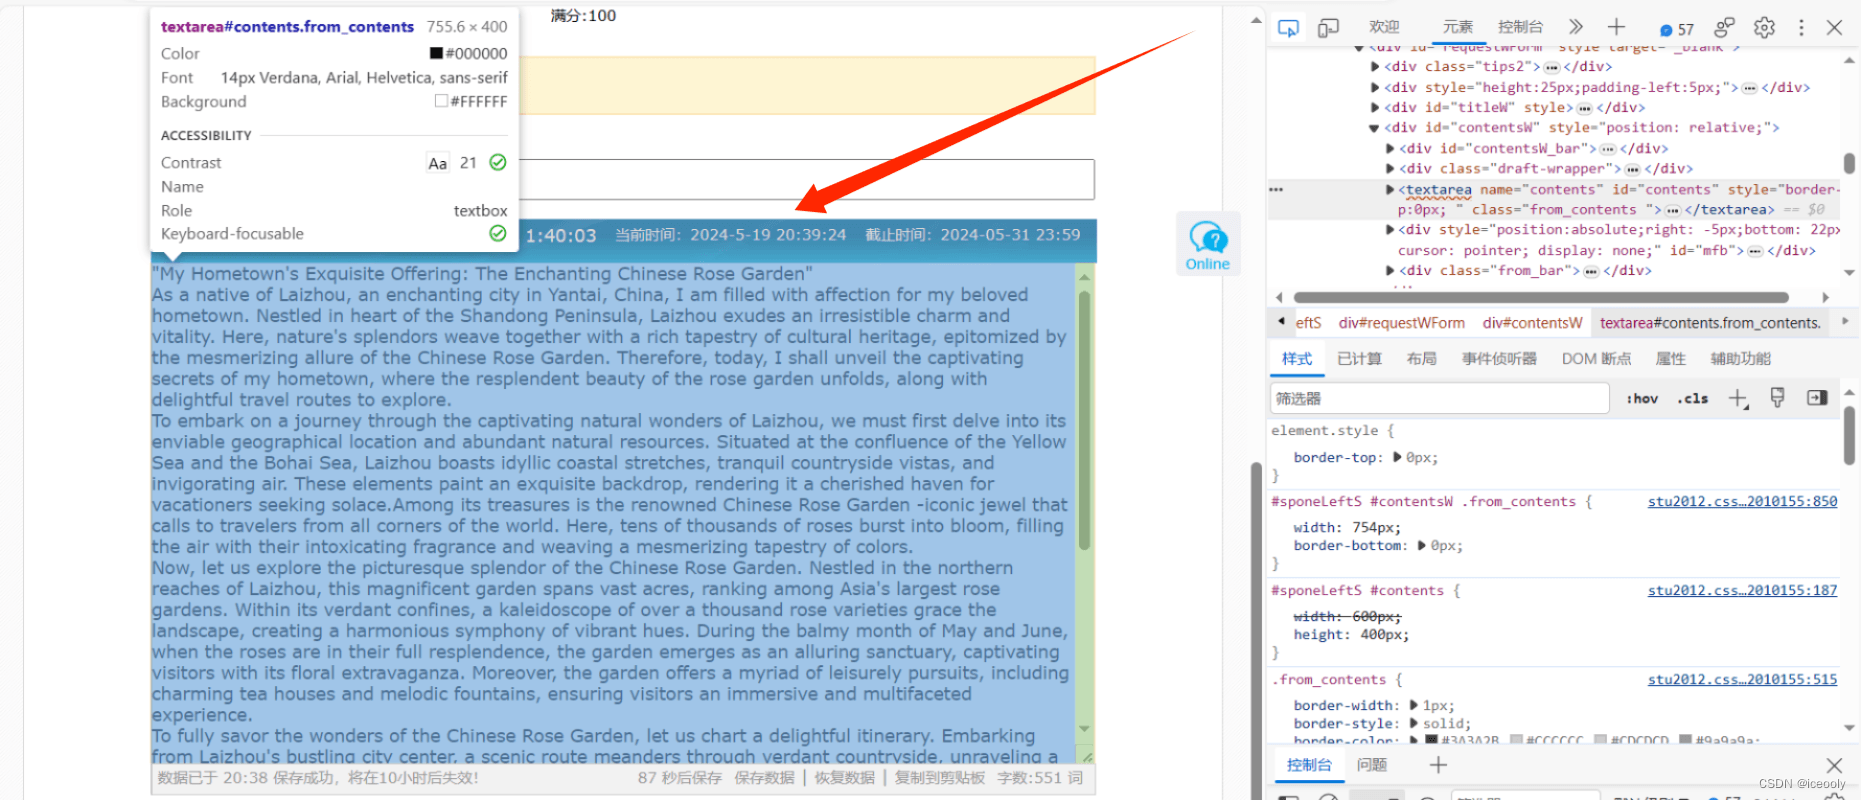Expand the border-bottom shorthand property

1422,546
